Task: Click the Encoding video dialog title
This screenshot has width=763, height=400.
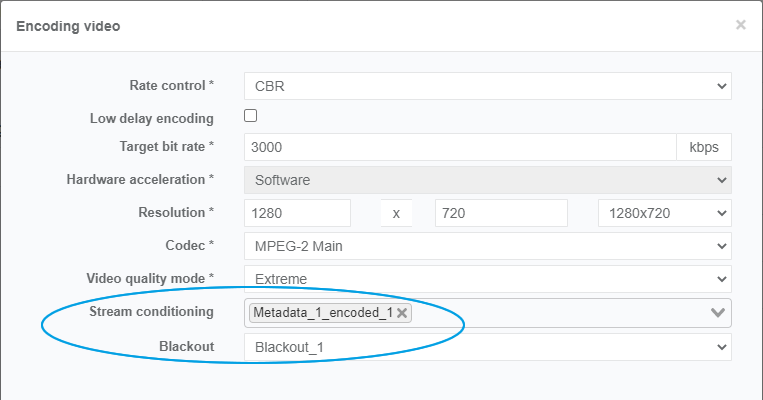Action: click(69, 26)
